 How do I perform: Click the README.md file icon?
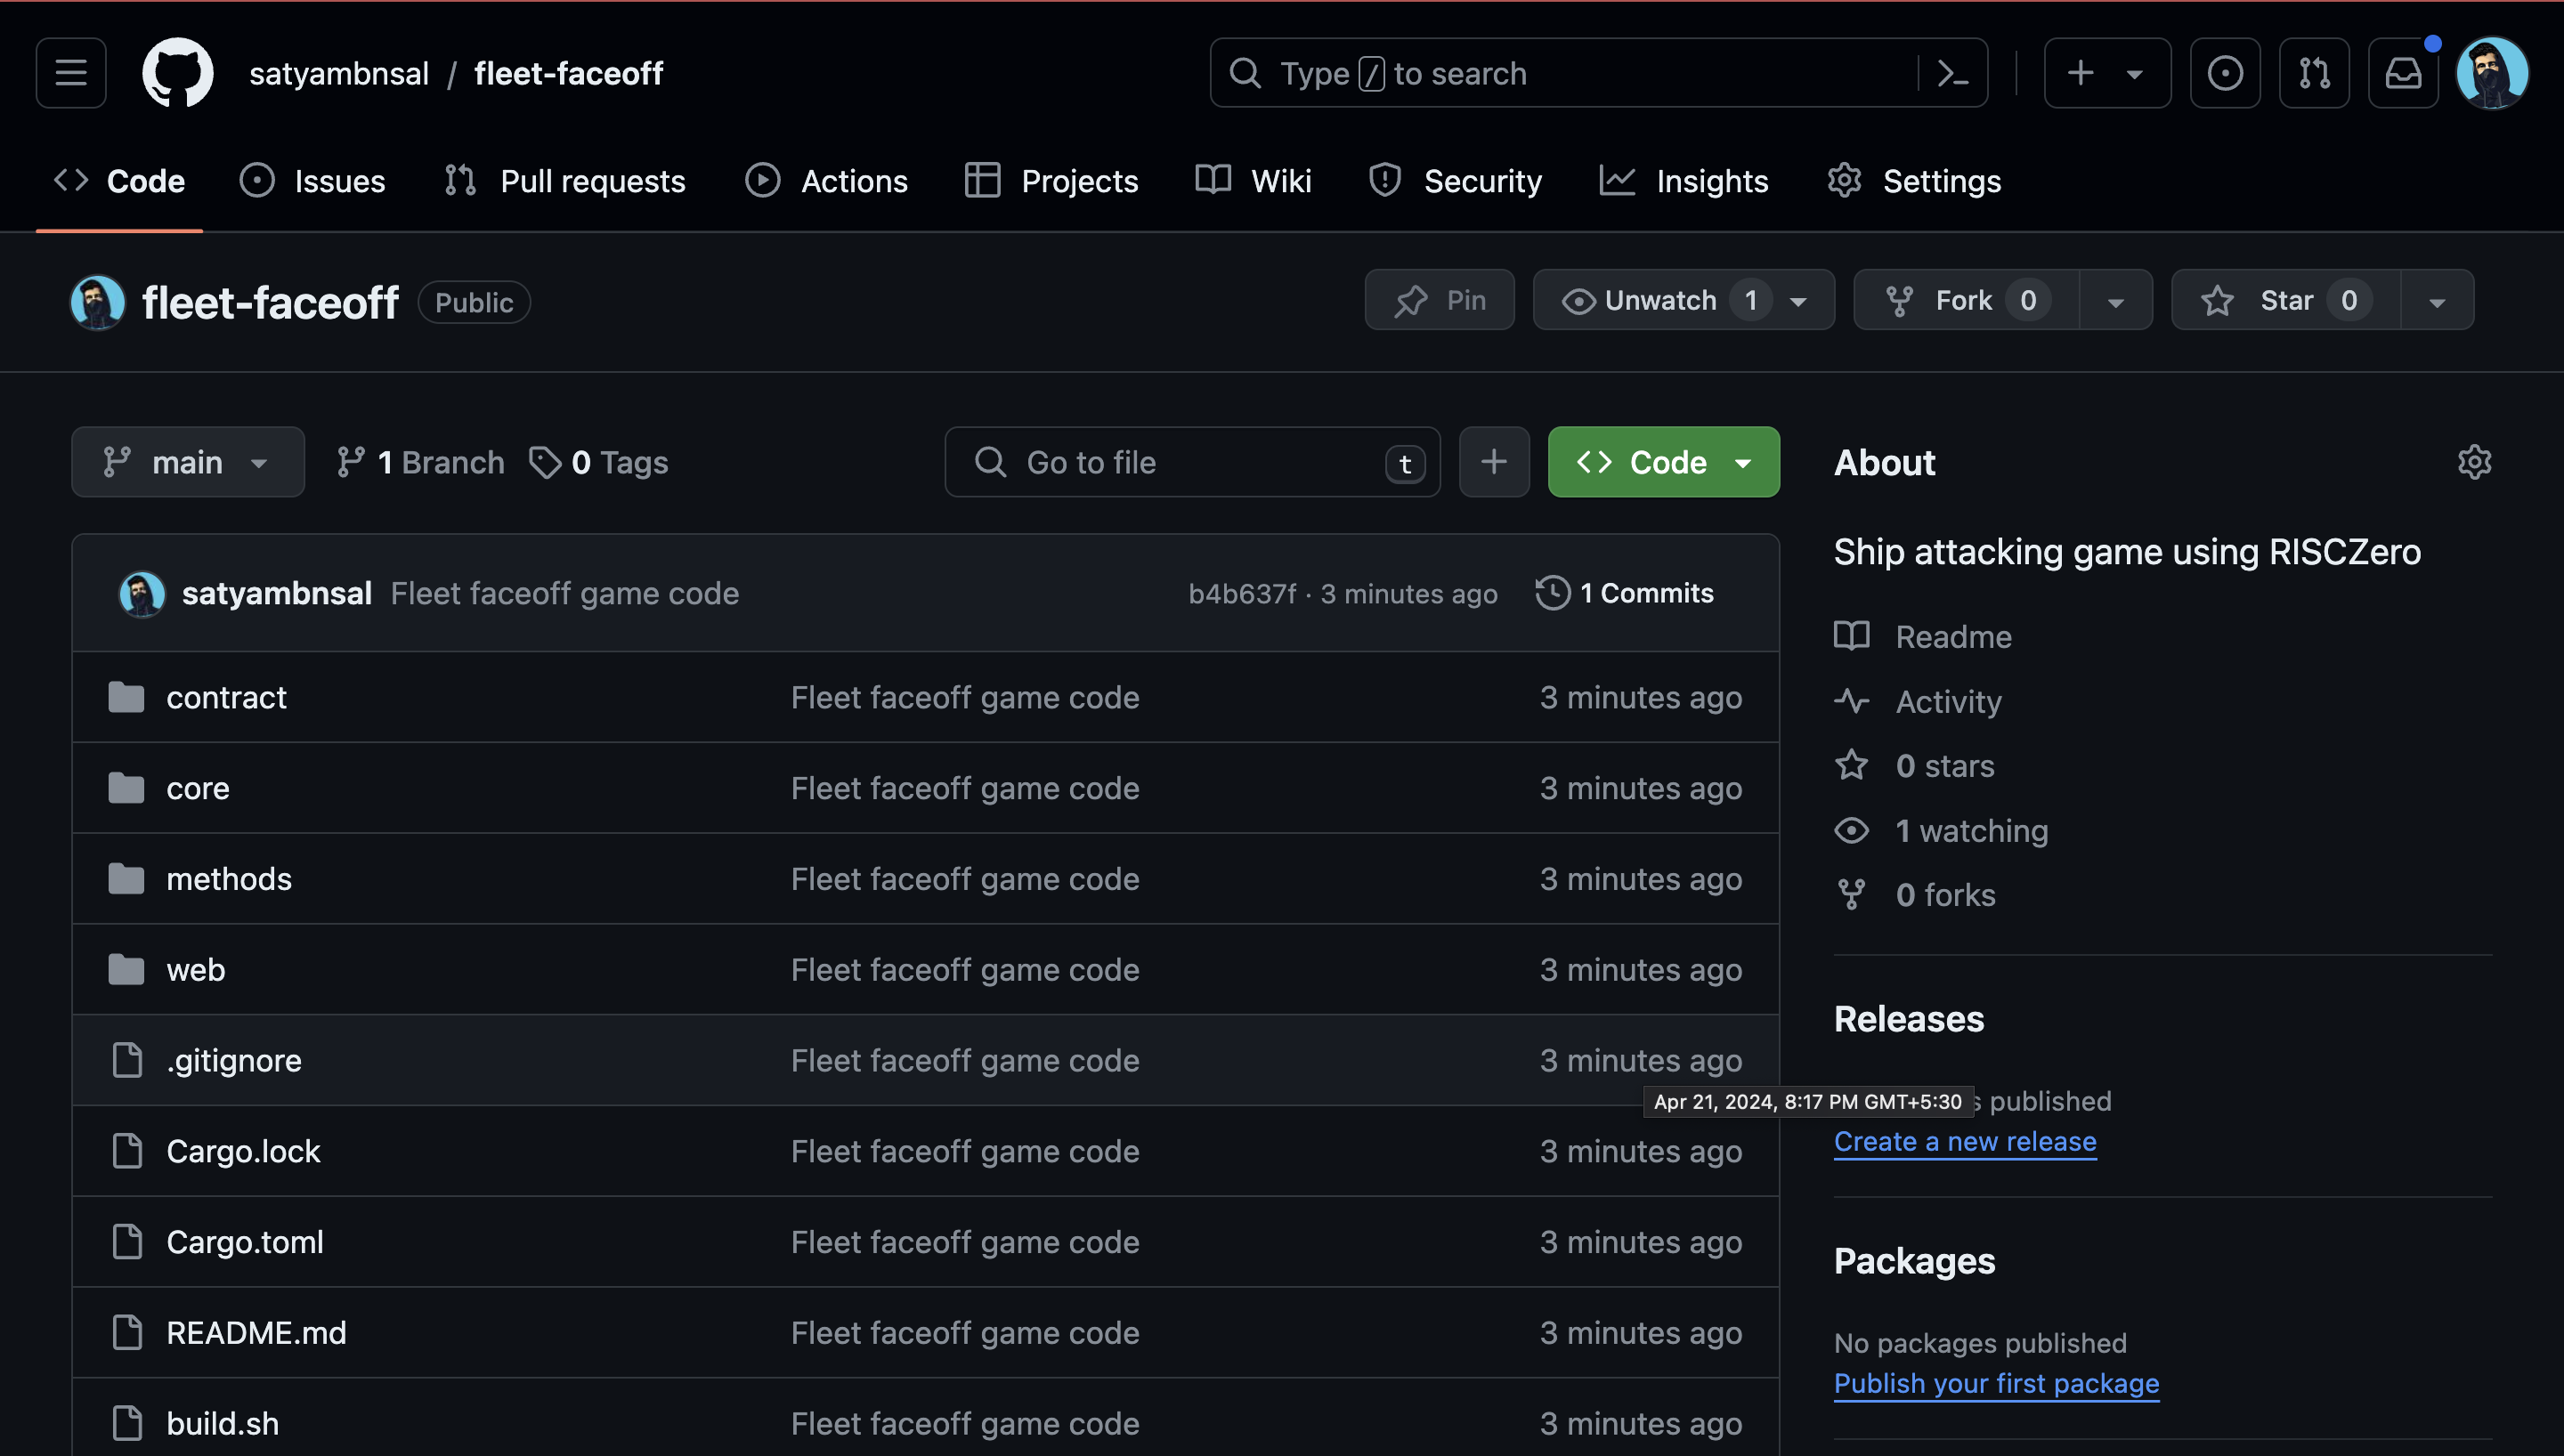[127, 1333]
